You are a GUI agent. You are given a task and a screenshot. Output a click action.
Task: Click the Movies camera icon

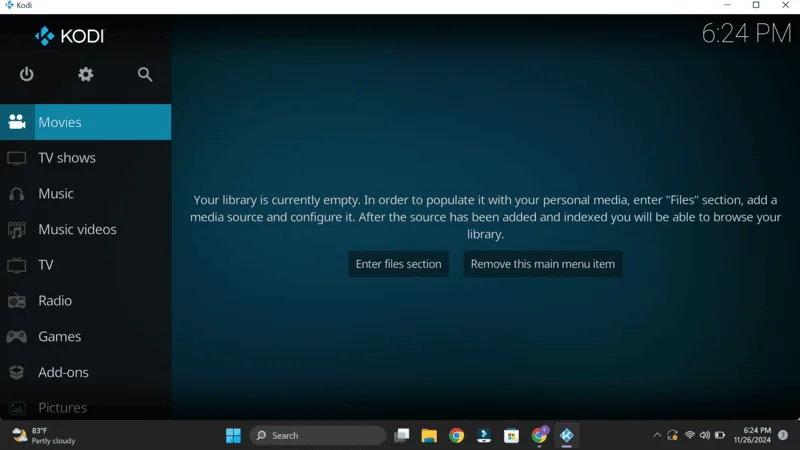pos(17,122)
